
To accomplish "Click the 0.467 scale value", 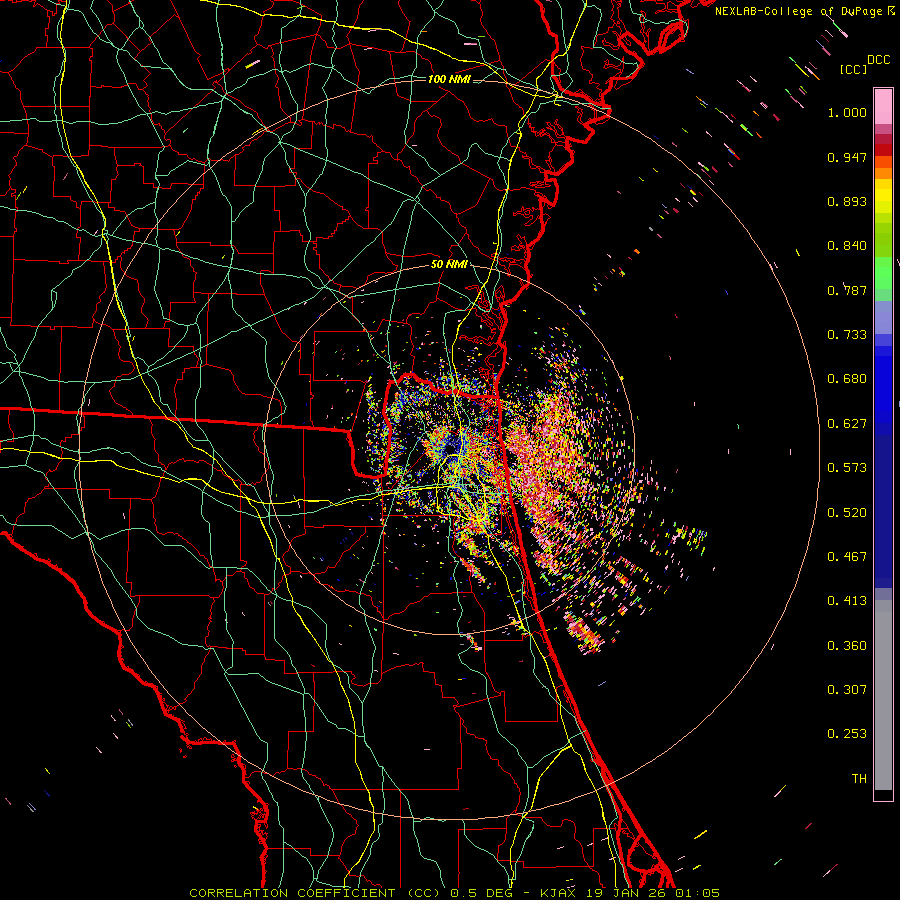I will point(847,557).
